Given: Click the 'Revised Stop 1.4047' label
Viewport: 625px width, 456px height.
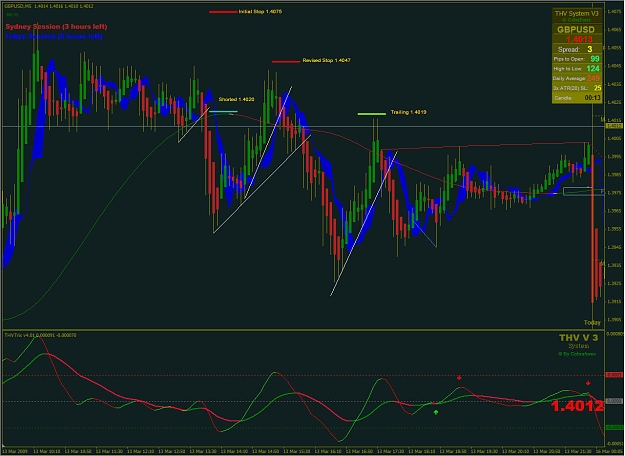Looking at the screenshot, I should 326,60.
